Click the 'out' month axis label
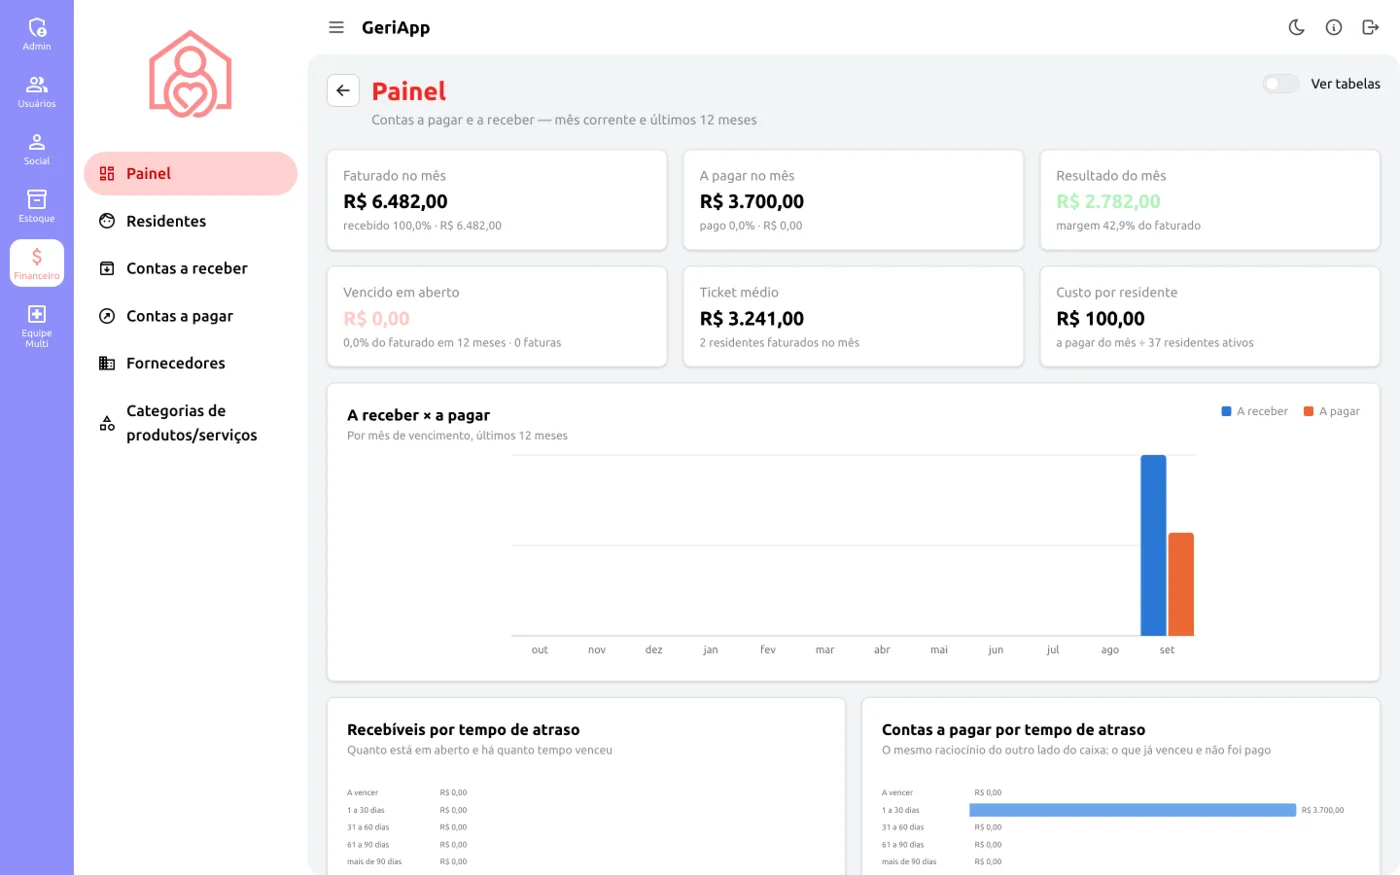This screenshot has height=875, width=1400. [540, 650]
